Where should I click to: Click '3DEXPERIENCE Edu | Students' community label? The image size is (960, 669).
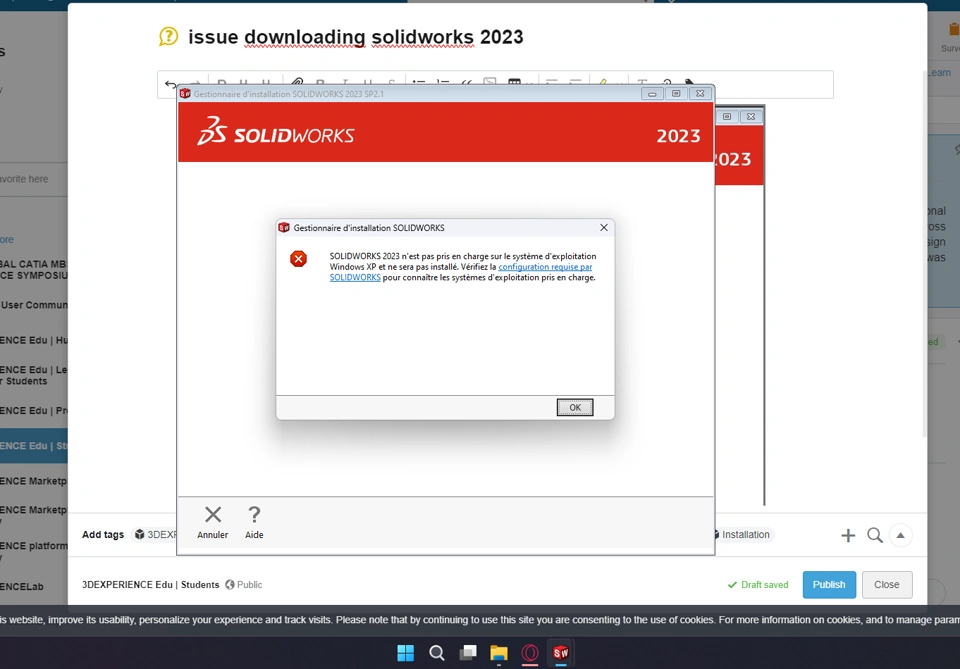(151, 585)
